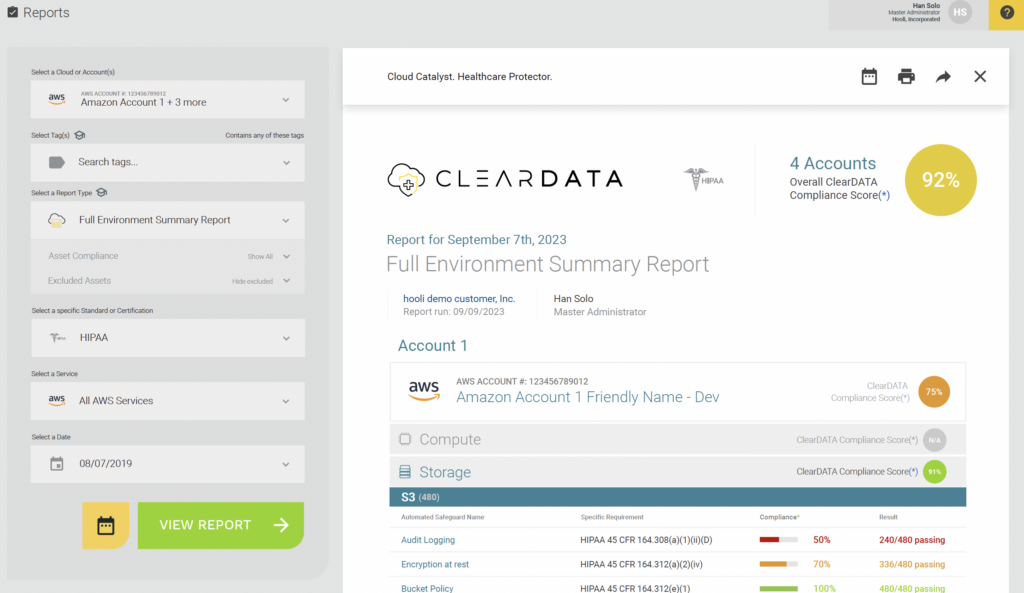Close the report preview with X

(980, 76)
